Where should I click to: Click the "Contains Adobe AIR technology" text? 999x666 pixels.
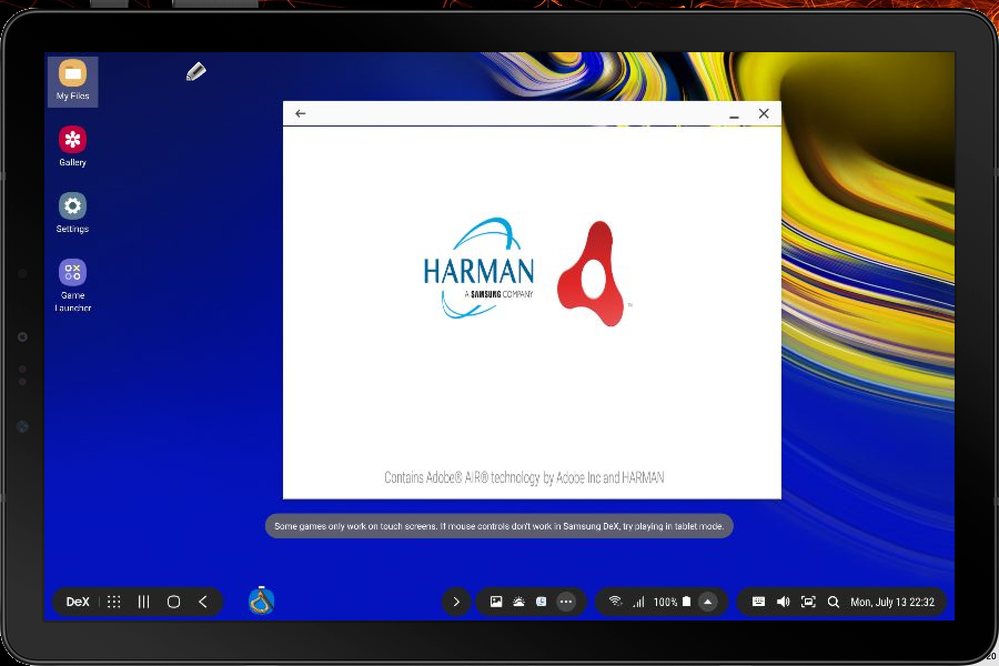(x=524, y=477)
